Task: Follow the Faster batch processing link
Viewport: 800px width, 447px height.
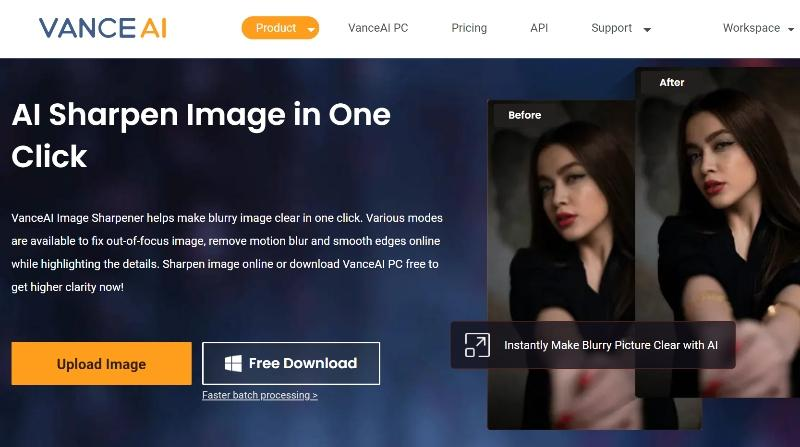Action: point(260,395)
